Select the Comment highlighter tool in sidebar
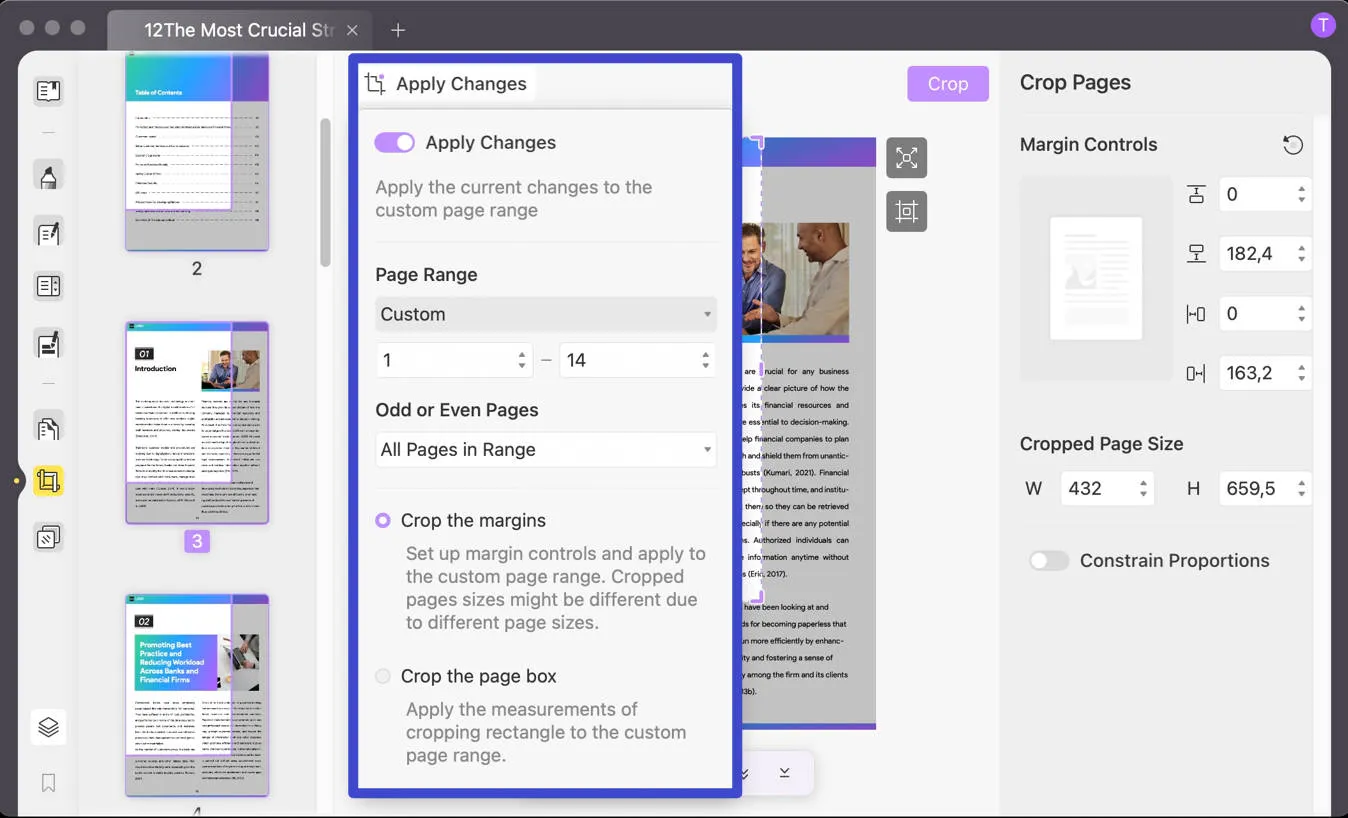1348x818 pixels. [48, 177]
